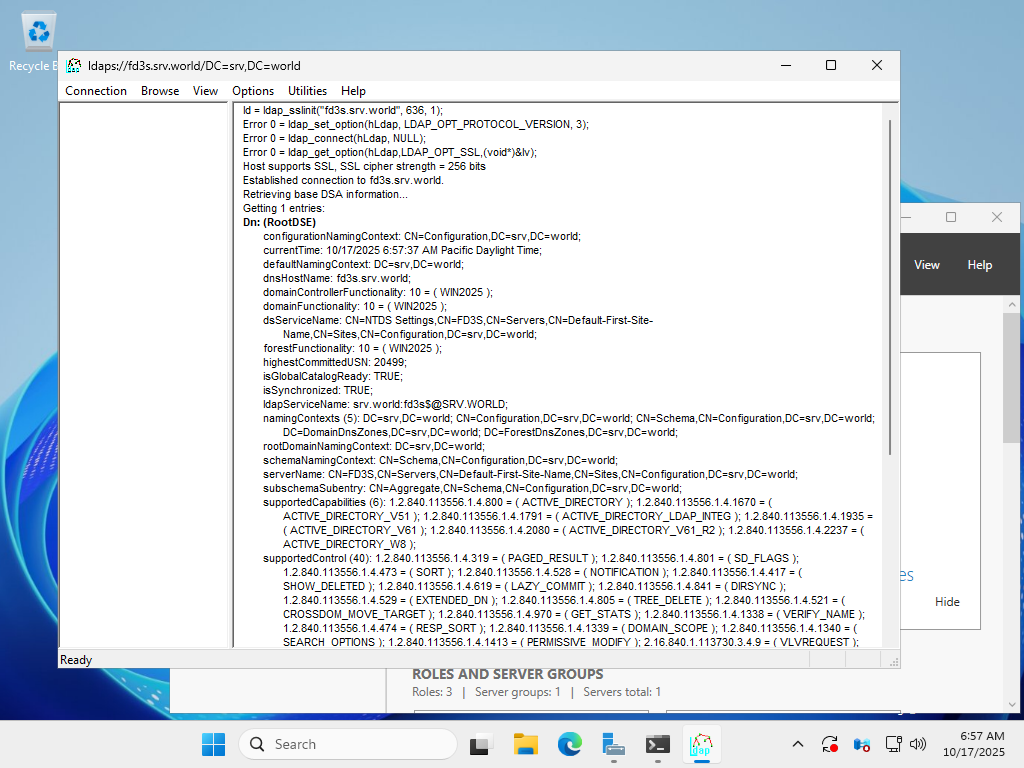This screenshot has height=768, width=1024.
Task: Open the Utilities menu
Action: tap(307, 91)
